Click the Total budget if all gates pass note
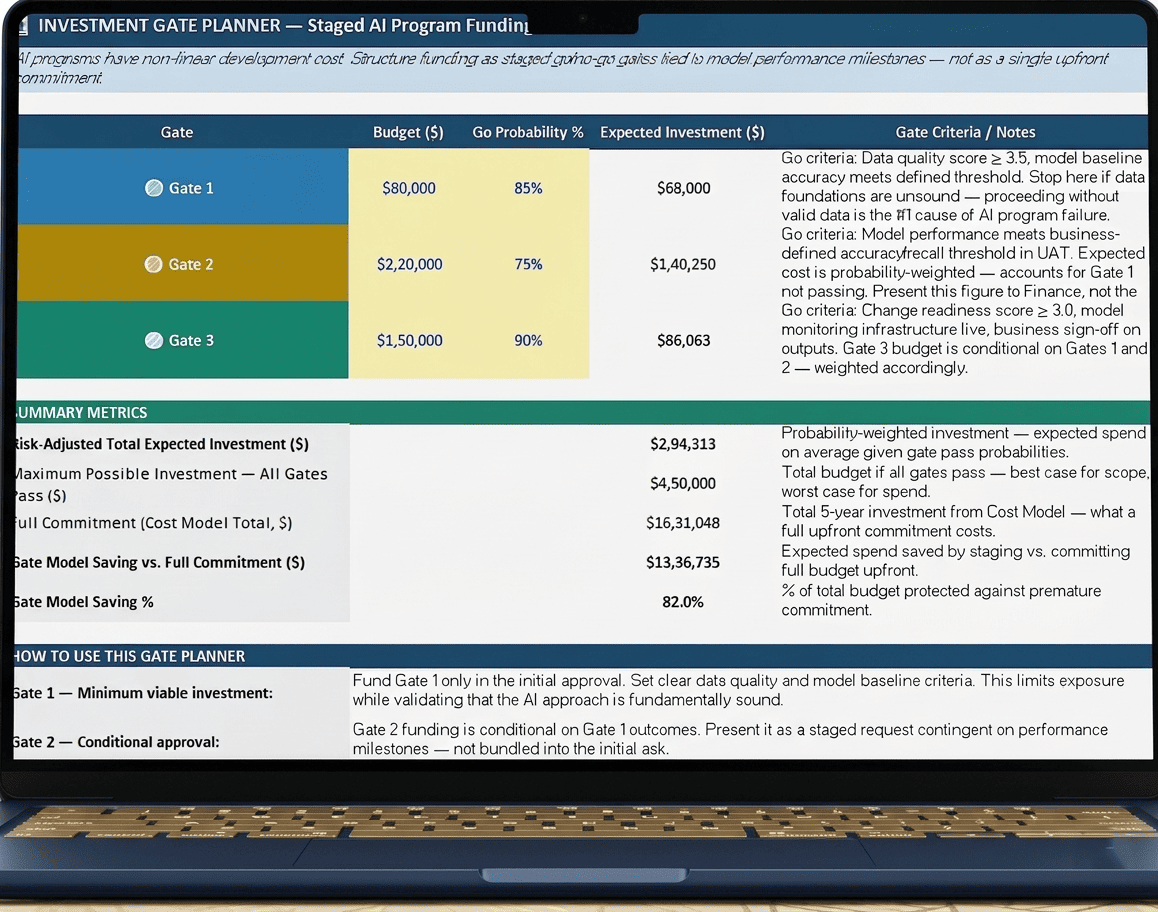1158x912 pixels. [965, 482]
